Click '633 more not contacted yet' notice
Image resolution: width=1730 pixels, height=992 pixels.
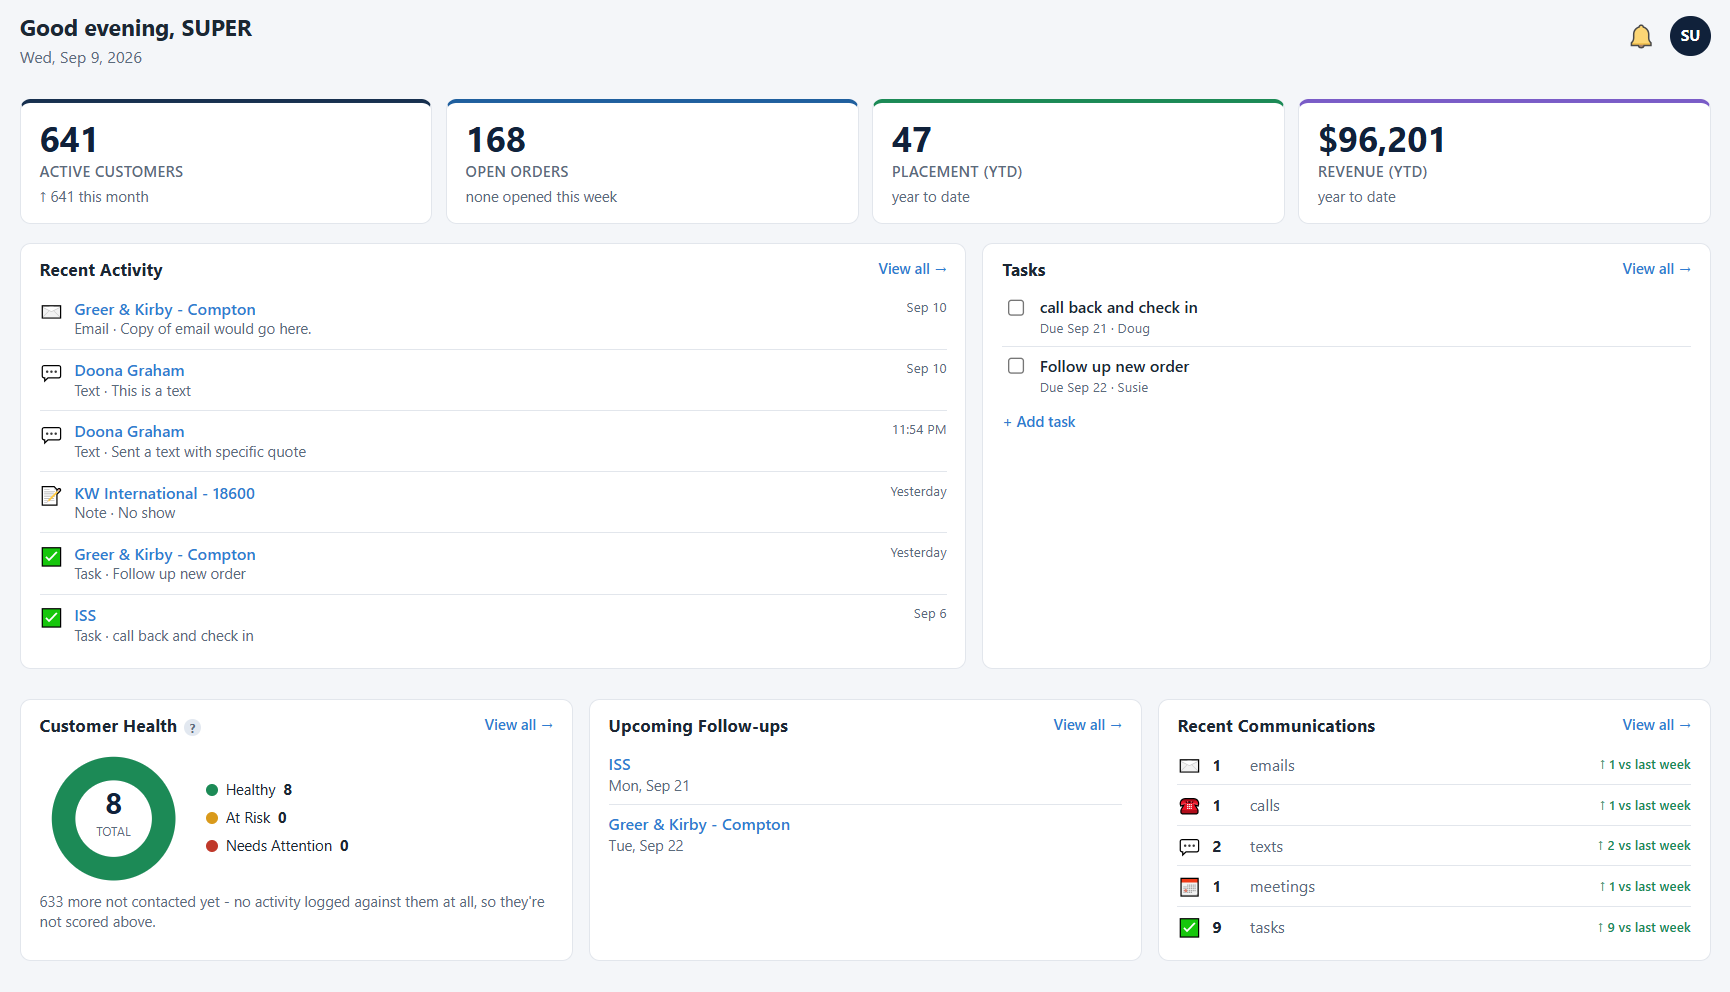pyautogui.click(x=292, y=912)
